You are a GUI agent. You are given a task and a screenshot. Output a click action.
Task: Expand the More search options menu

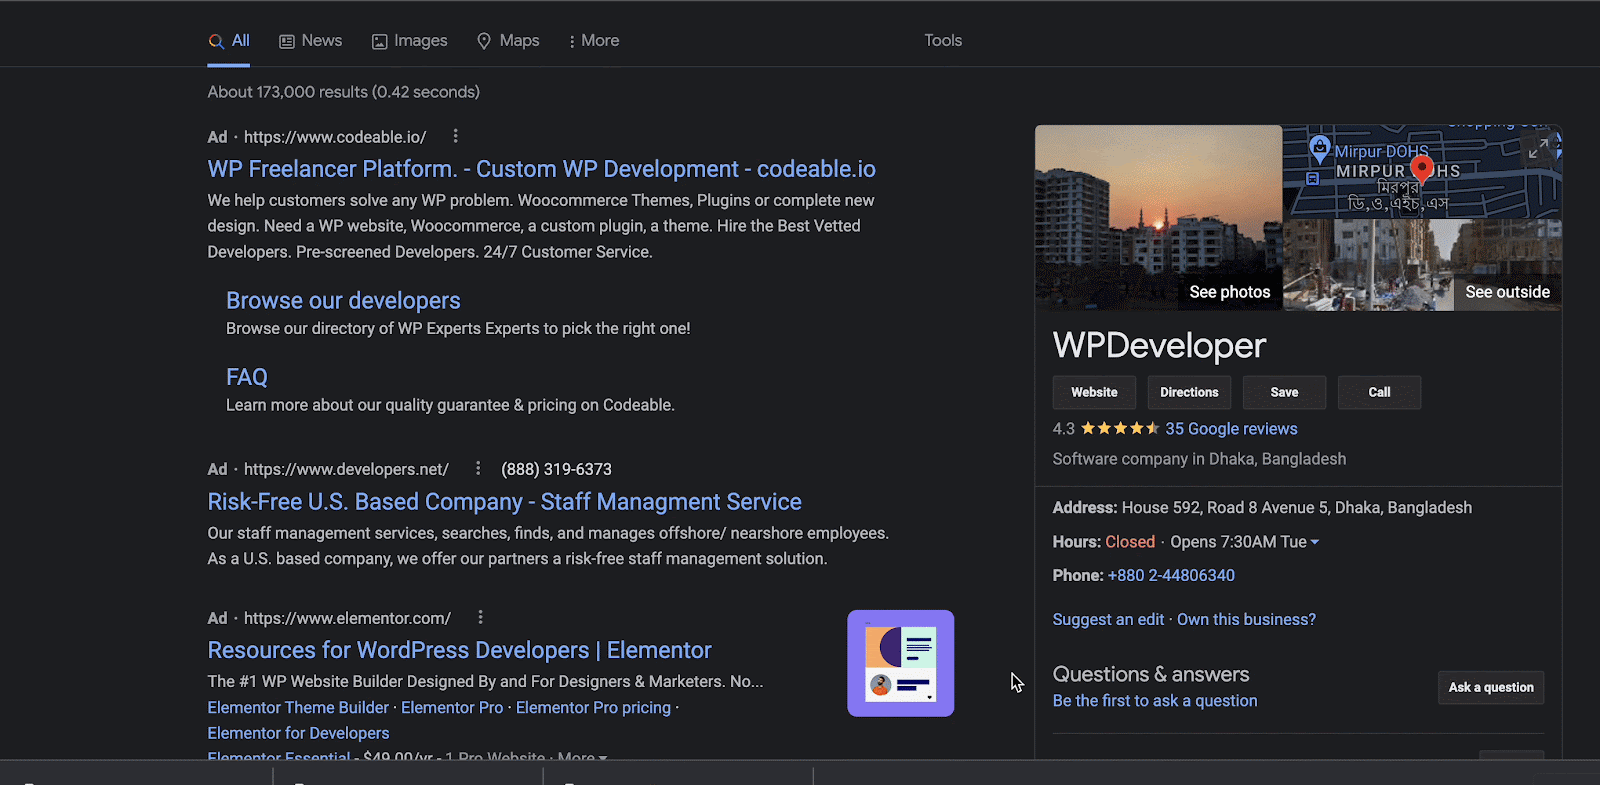594,41
